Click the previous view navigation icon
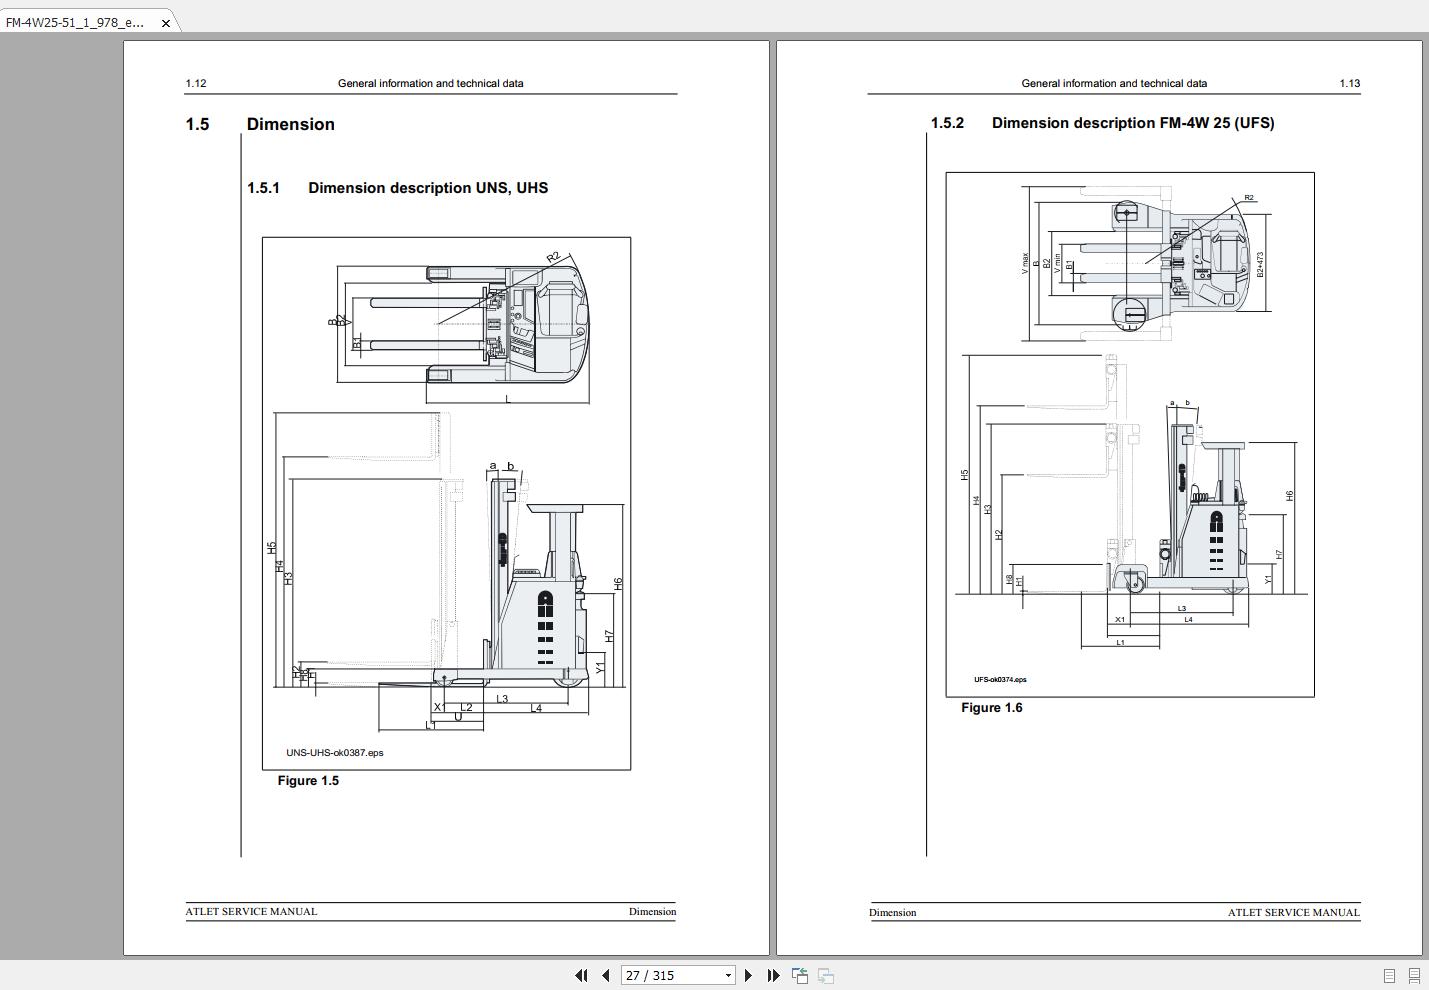The height and width of the screenshot is (990, 1429). tap(800, 975)
